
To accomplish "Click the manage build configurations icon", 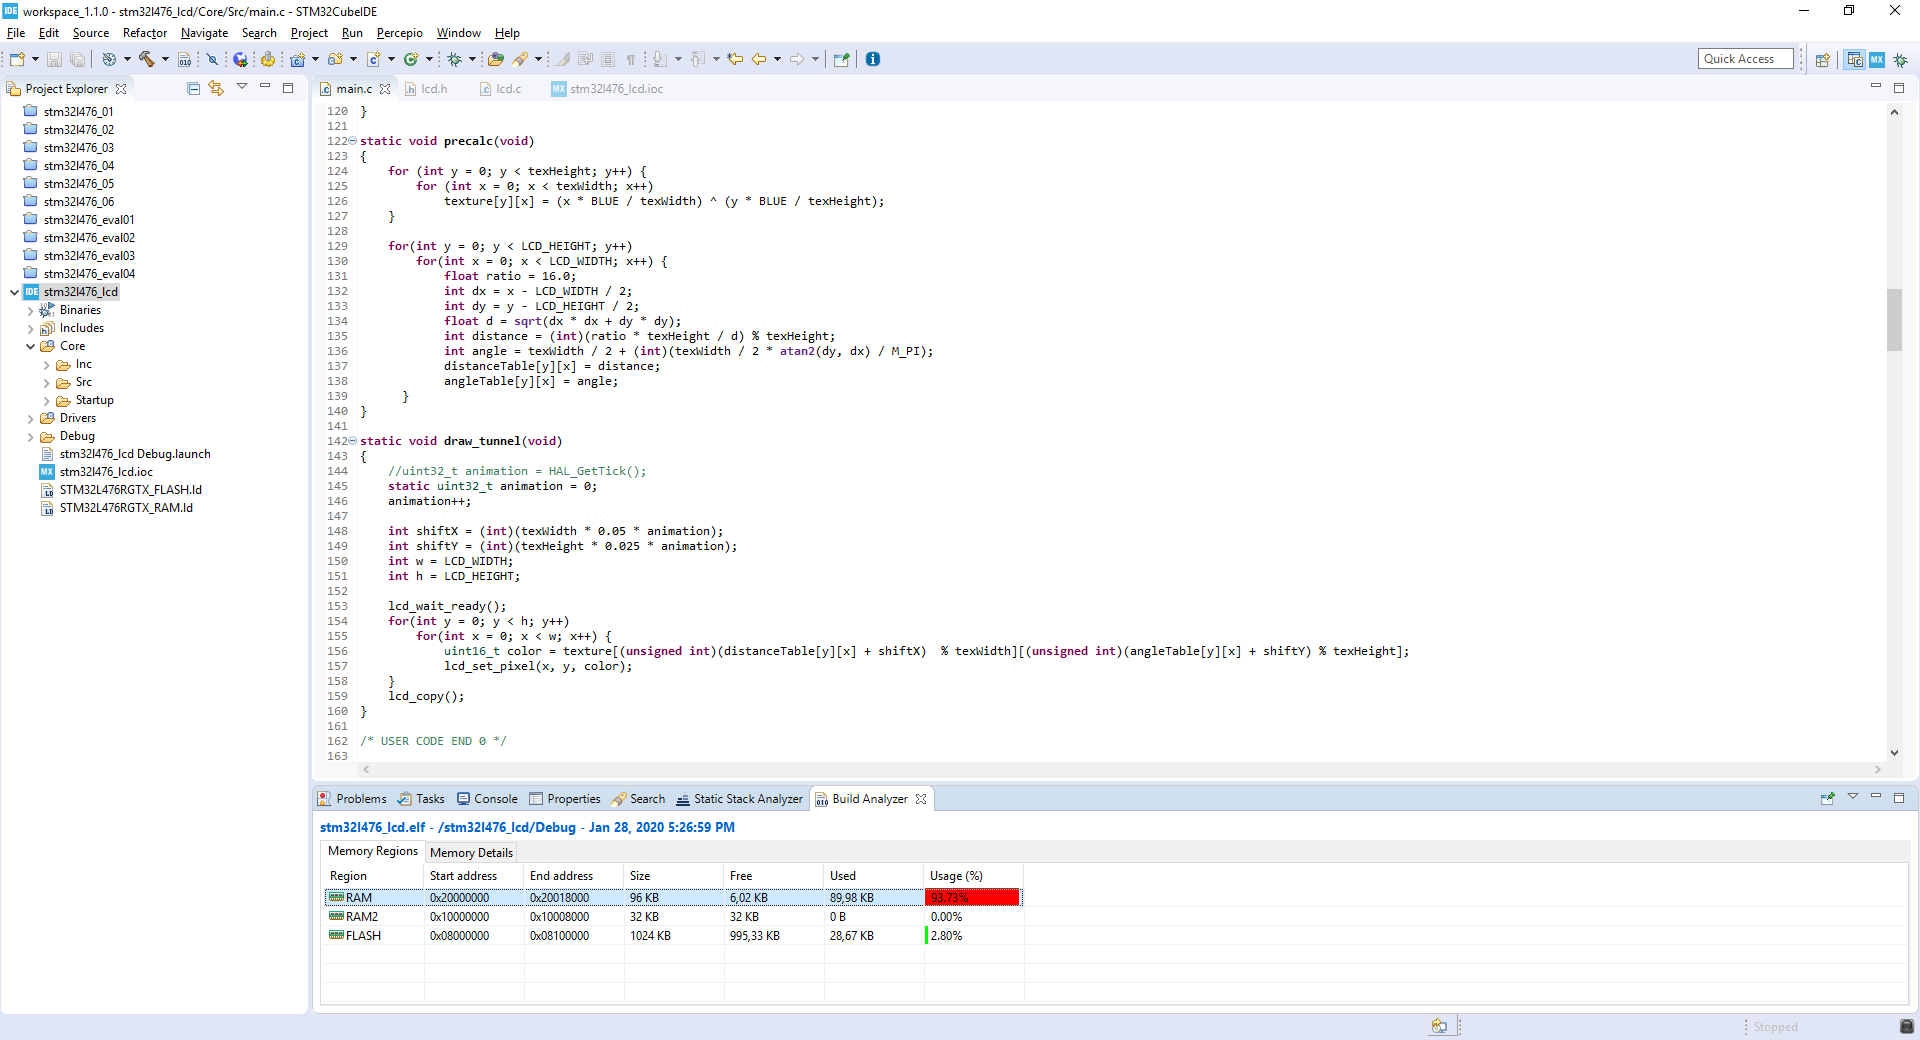I will pos(109,59).
